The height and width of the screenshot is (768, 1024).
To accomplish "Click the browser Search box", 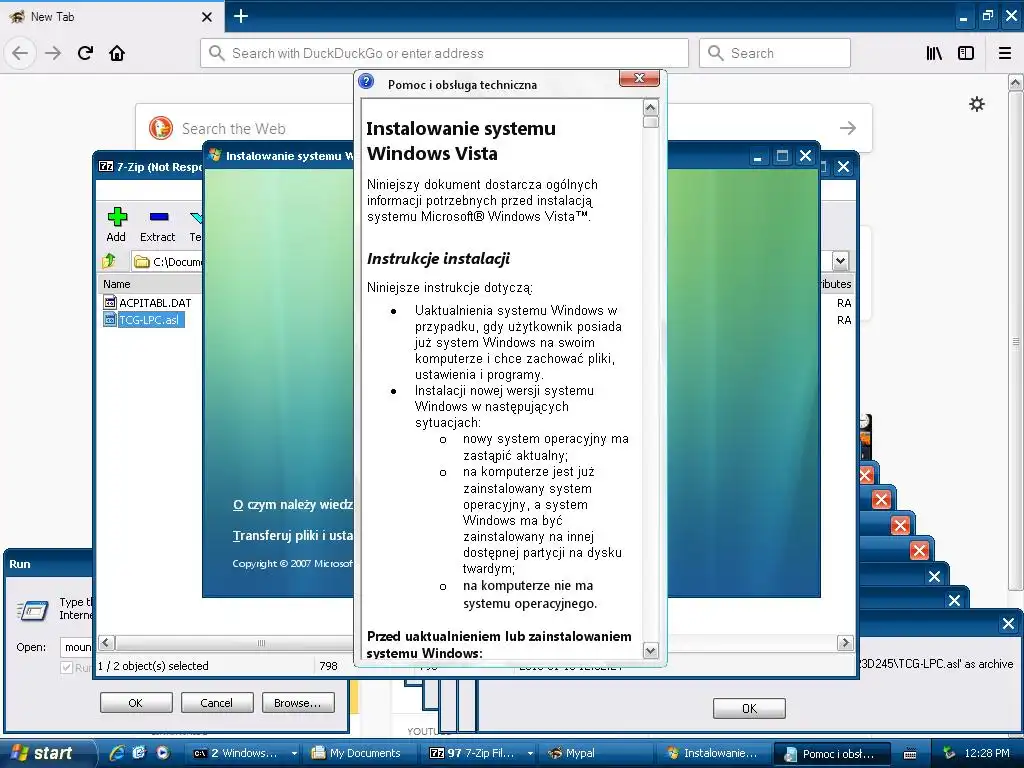I will [x=775, y=53].
